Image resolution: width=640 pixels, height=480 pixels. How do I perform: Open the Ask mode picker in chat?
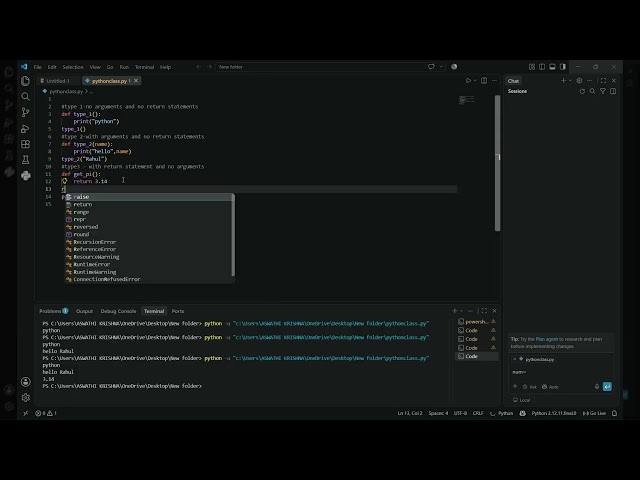(x=529, y=387)
